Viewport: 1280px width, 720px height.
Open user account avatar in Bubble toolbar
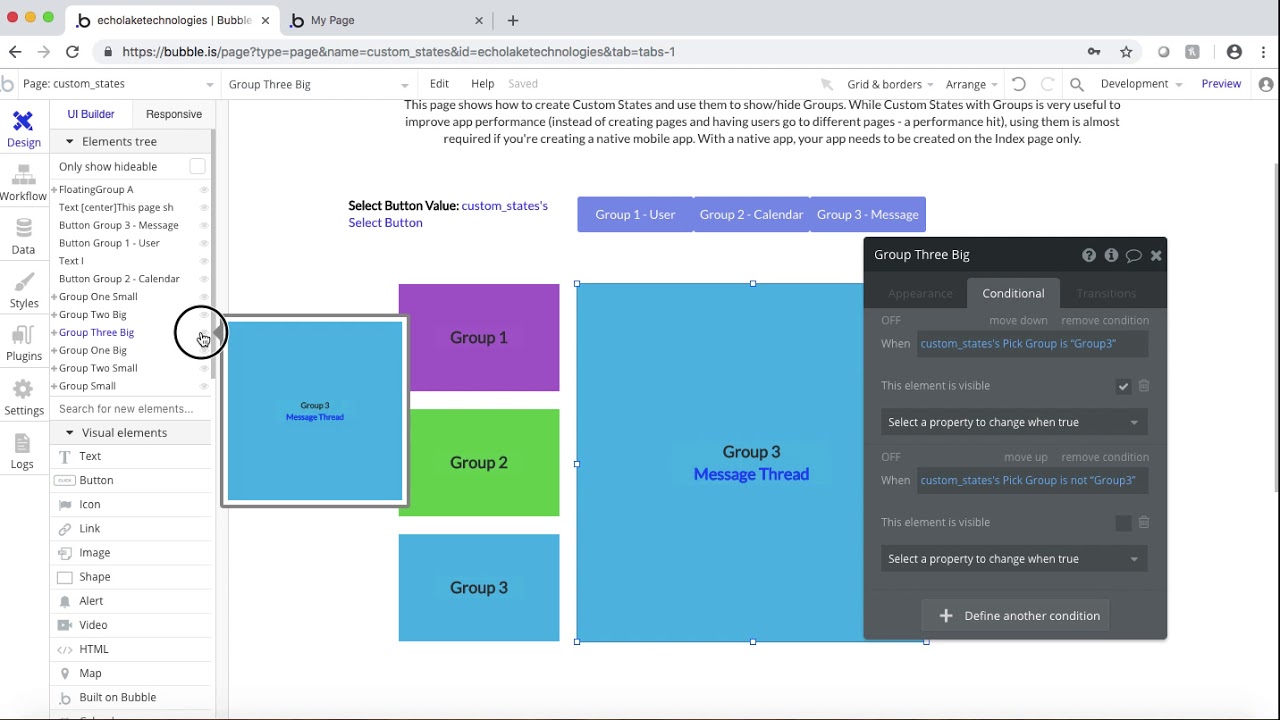click(1266, 85)
